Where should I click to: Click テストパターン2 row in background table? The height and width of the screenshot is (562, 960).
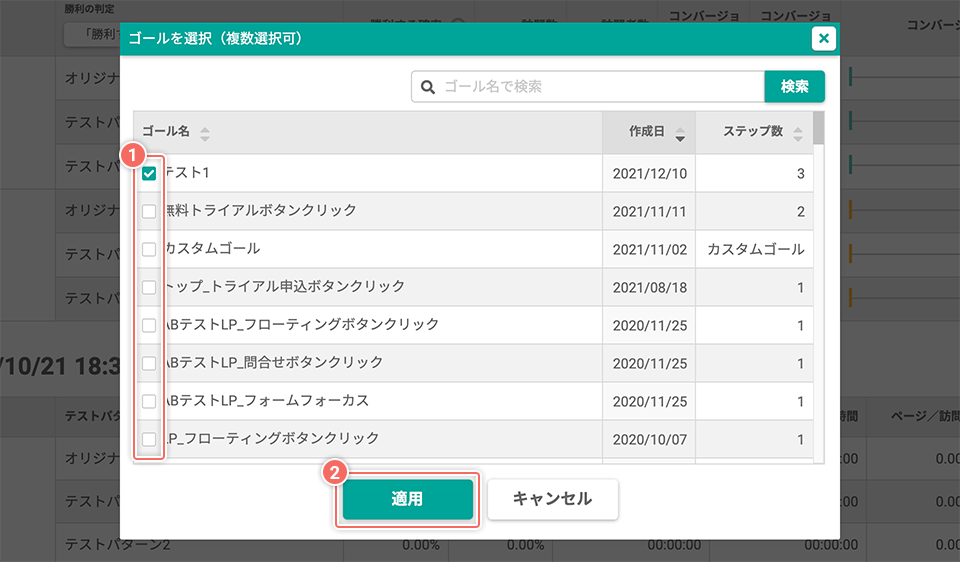pyautogui.click(x=118, y=545)
